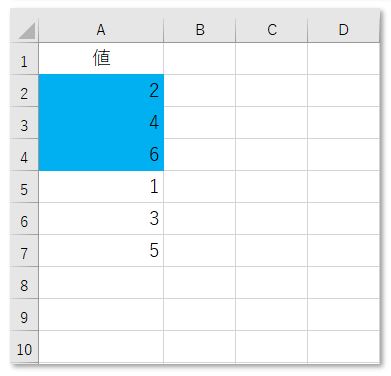
Task: Select empty cell A8
Action: click(101, 283)
